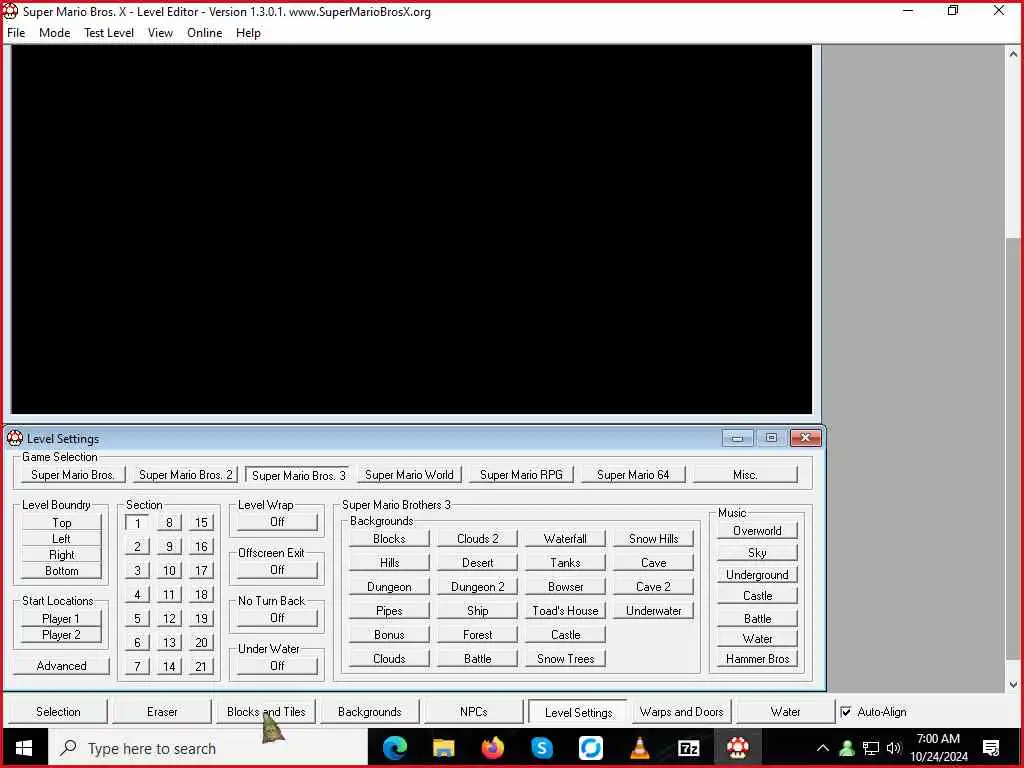This screenshot has width=1024, height=768.
Task: Select the Super Mario Bros. 2 game
Action: click(185, 475)
